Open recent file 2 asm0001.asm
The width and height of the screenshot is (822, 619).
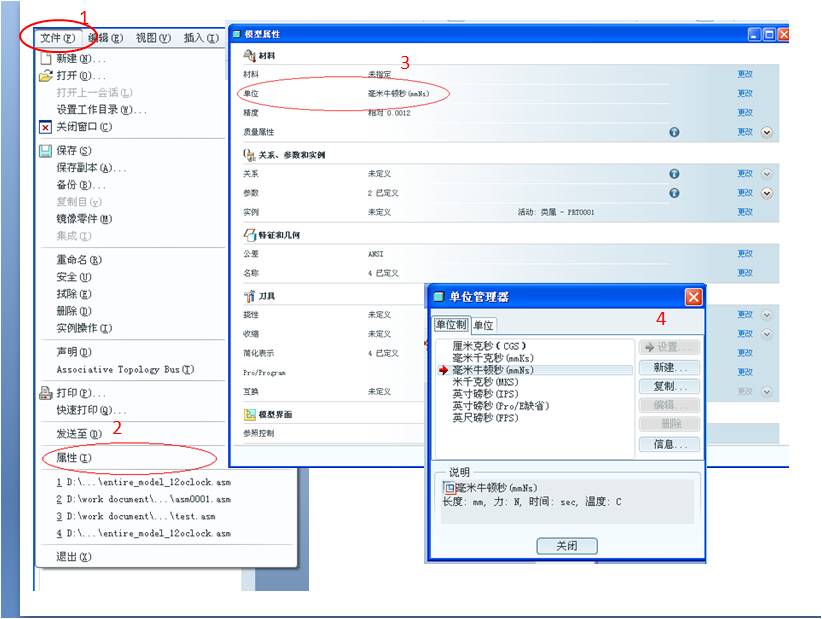(x=144, y=499)
